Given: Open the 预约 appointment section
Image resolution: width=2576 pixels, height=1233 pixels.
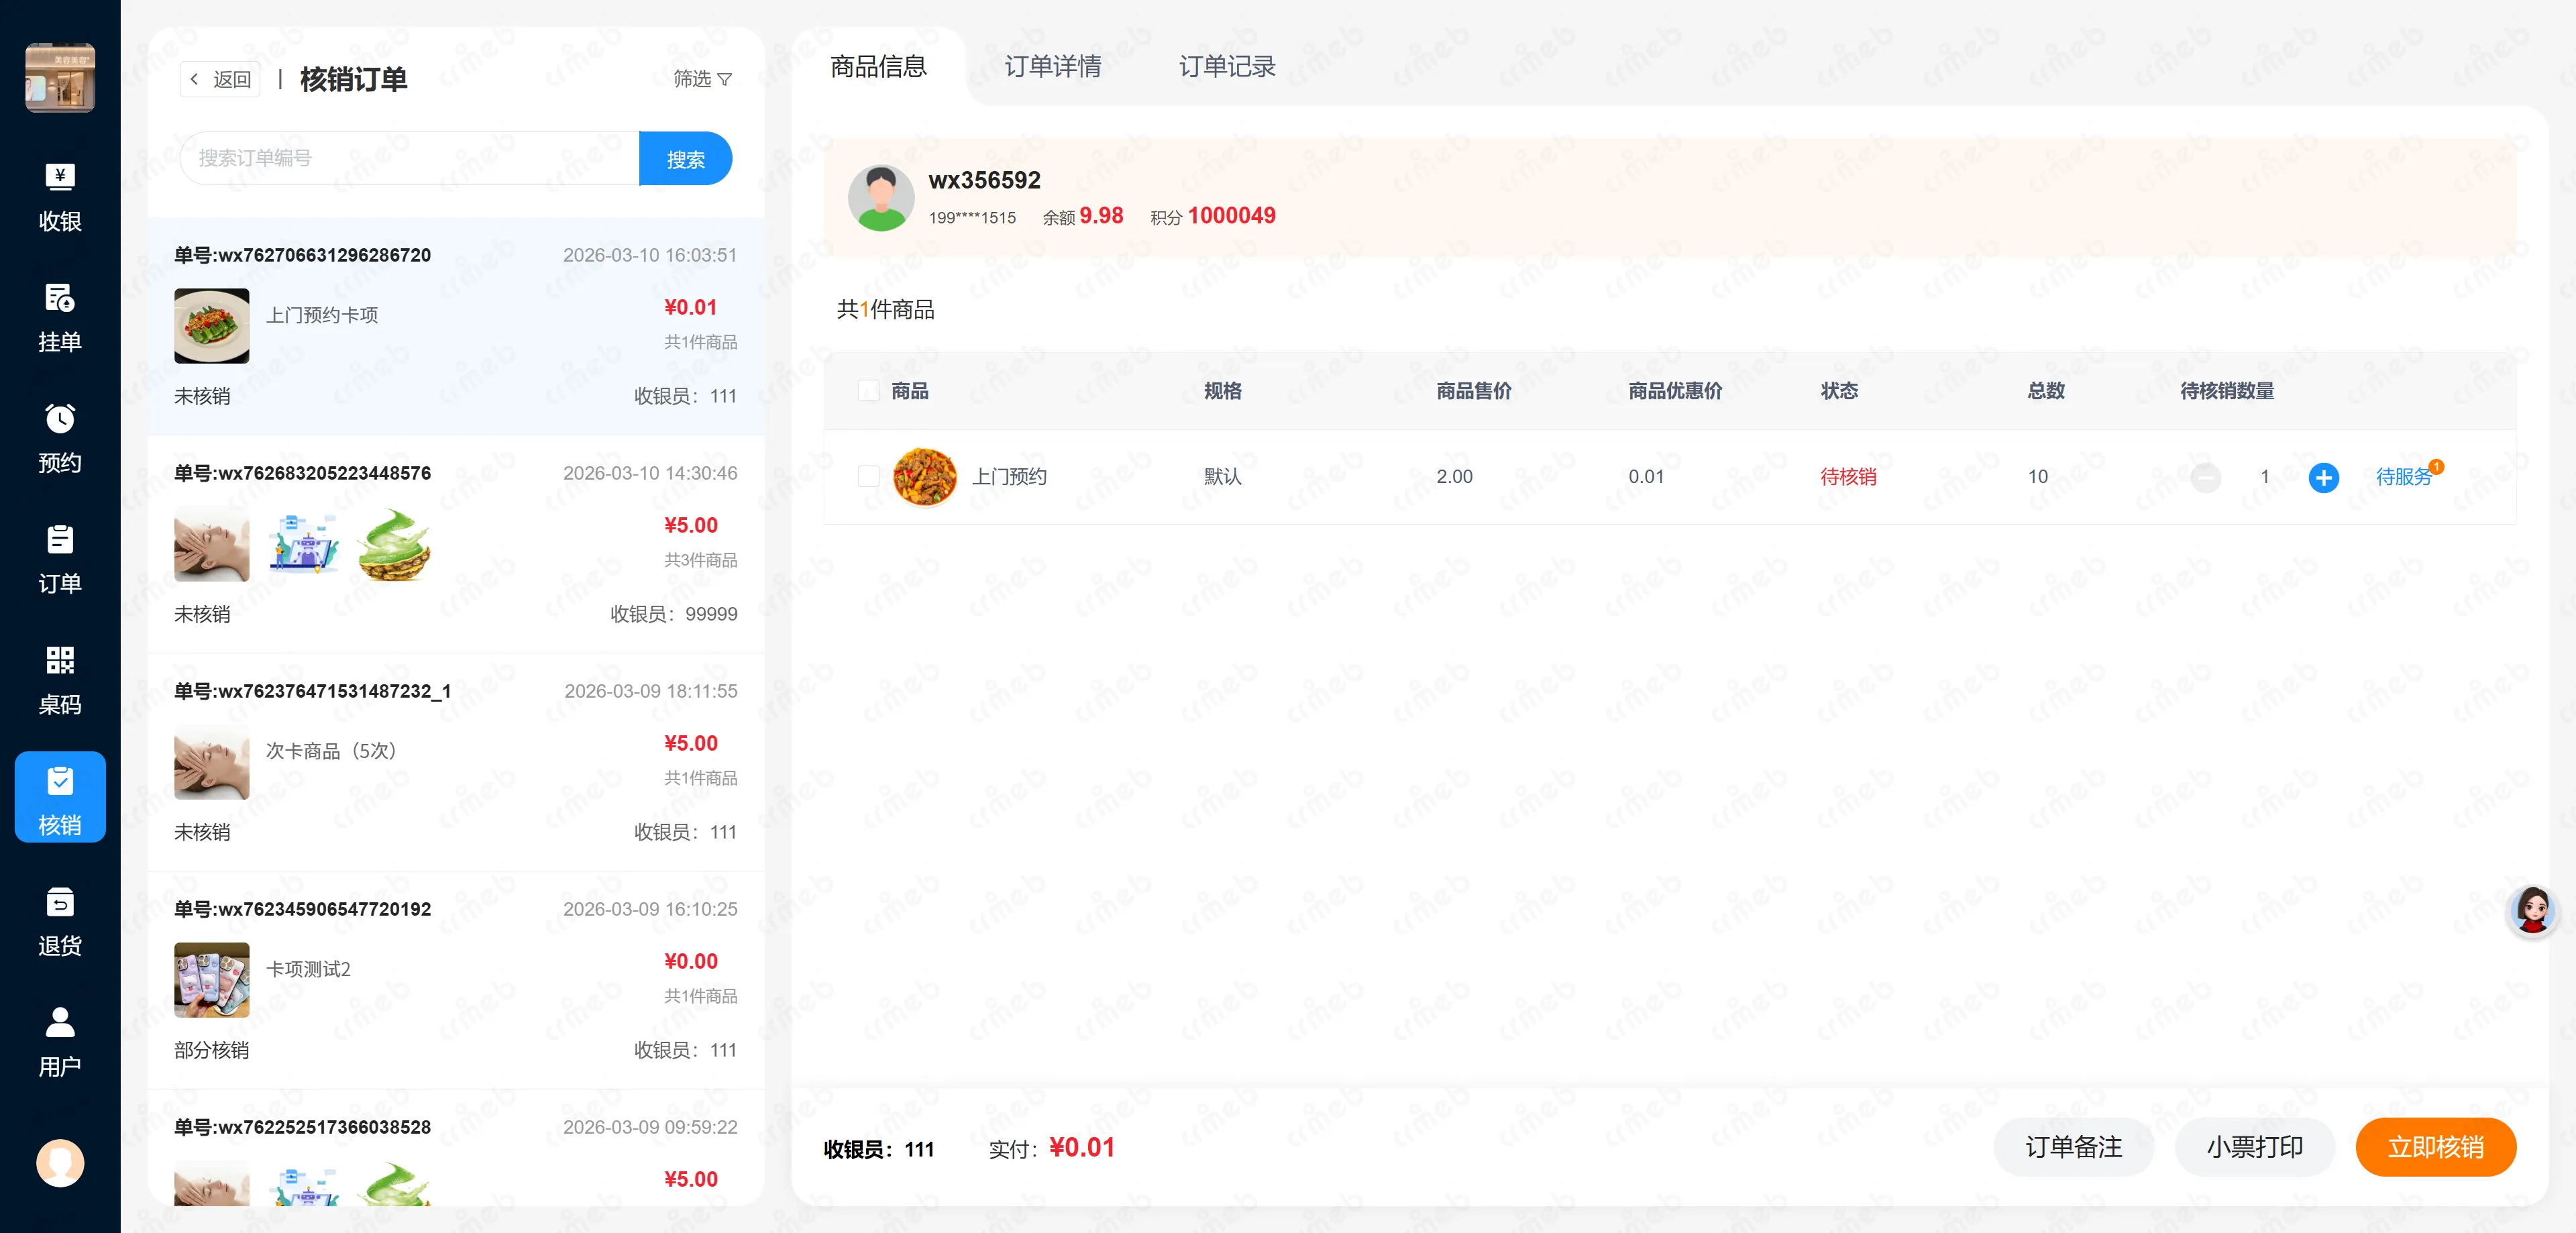Looking at the screenshot, I should [60, 438].
